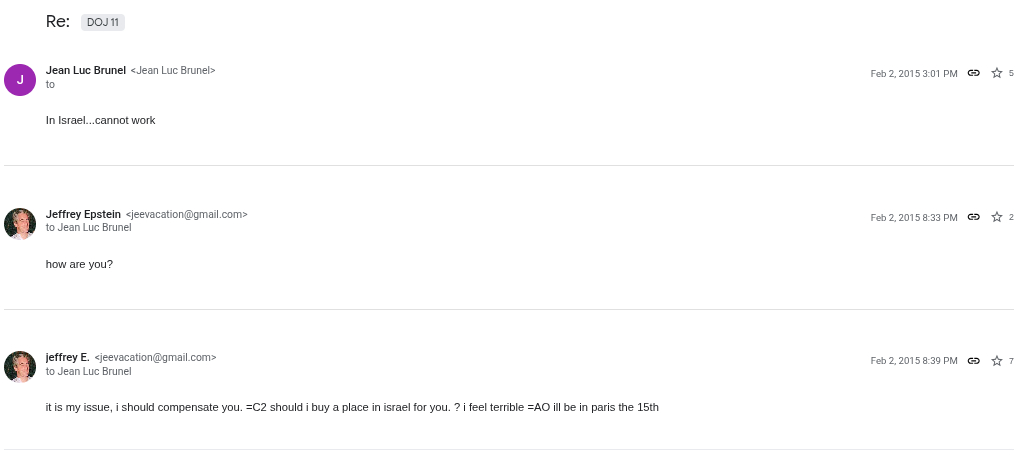Screen dimensions: 1028x463
Task: Copy link icon for the 8:39 PM message
Action: (x=973, y=361)
